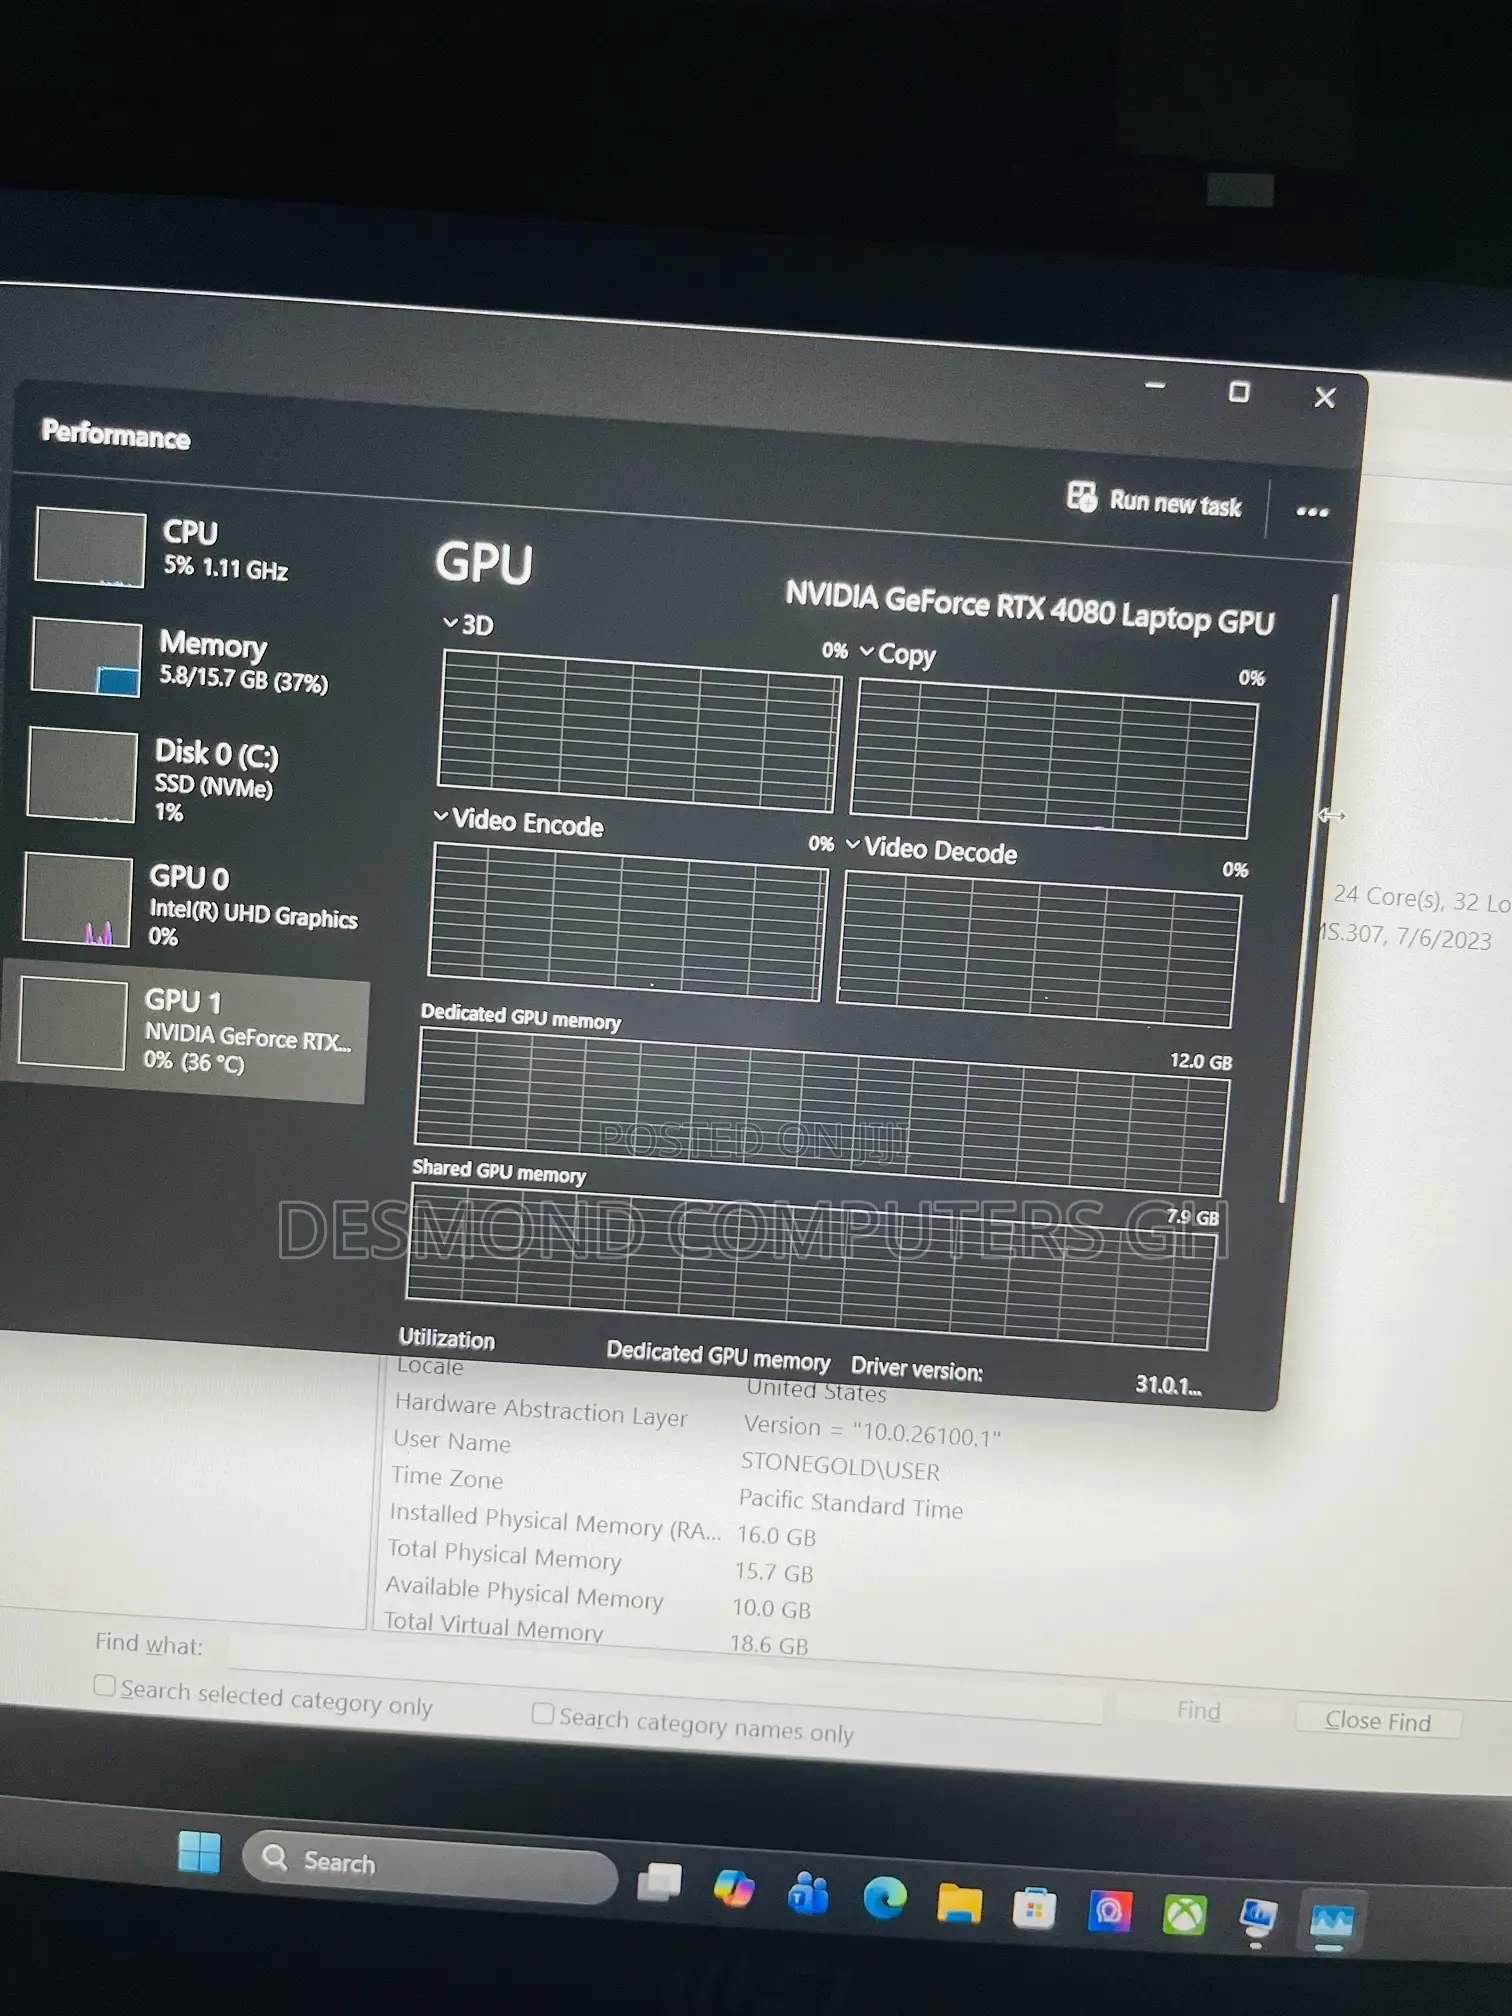Open Task View from taskbar
The image size is (1512, 2016).
659,1884
